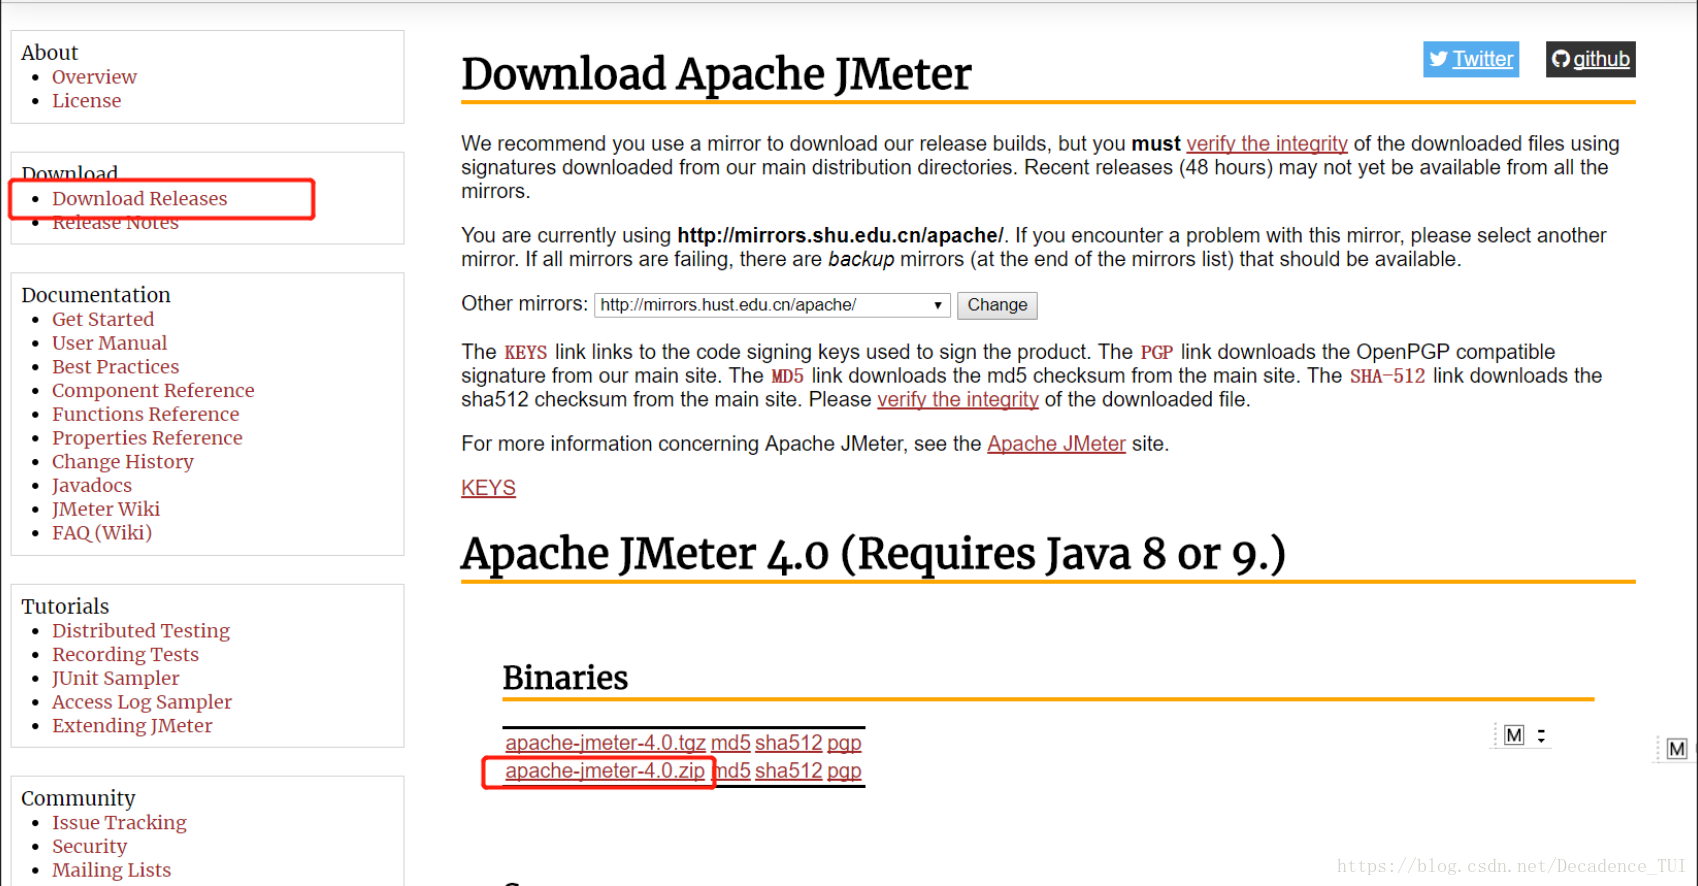Open the License link
This screenshot has width=1698, height=886.
(86, 101)
